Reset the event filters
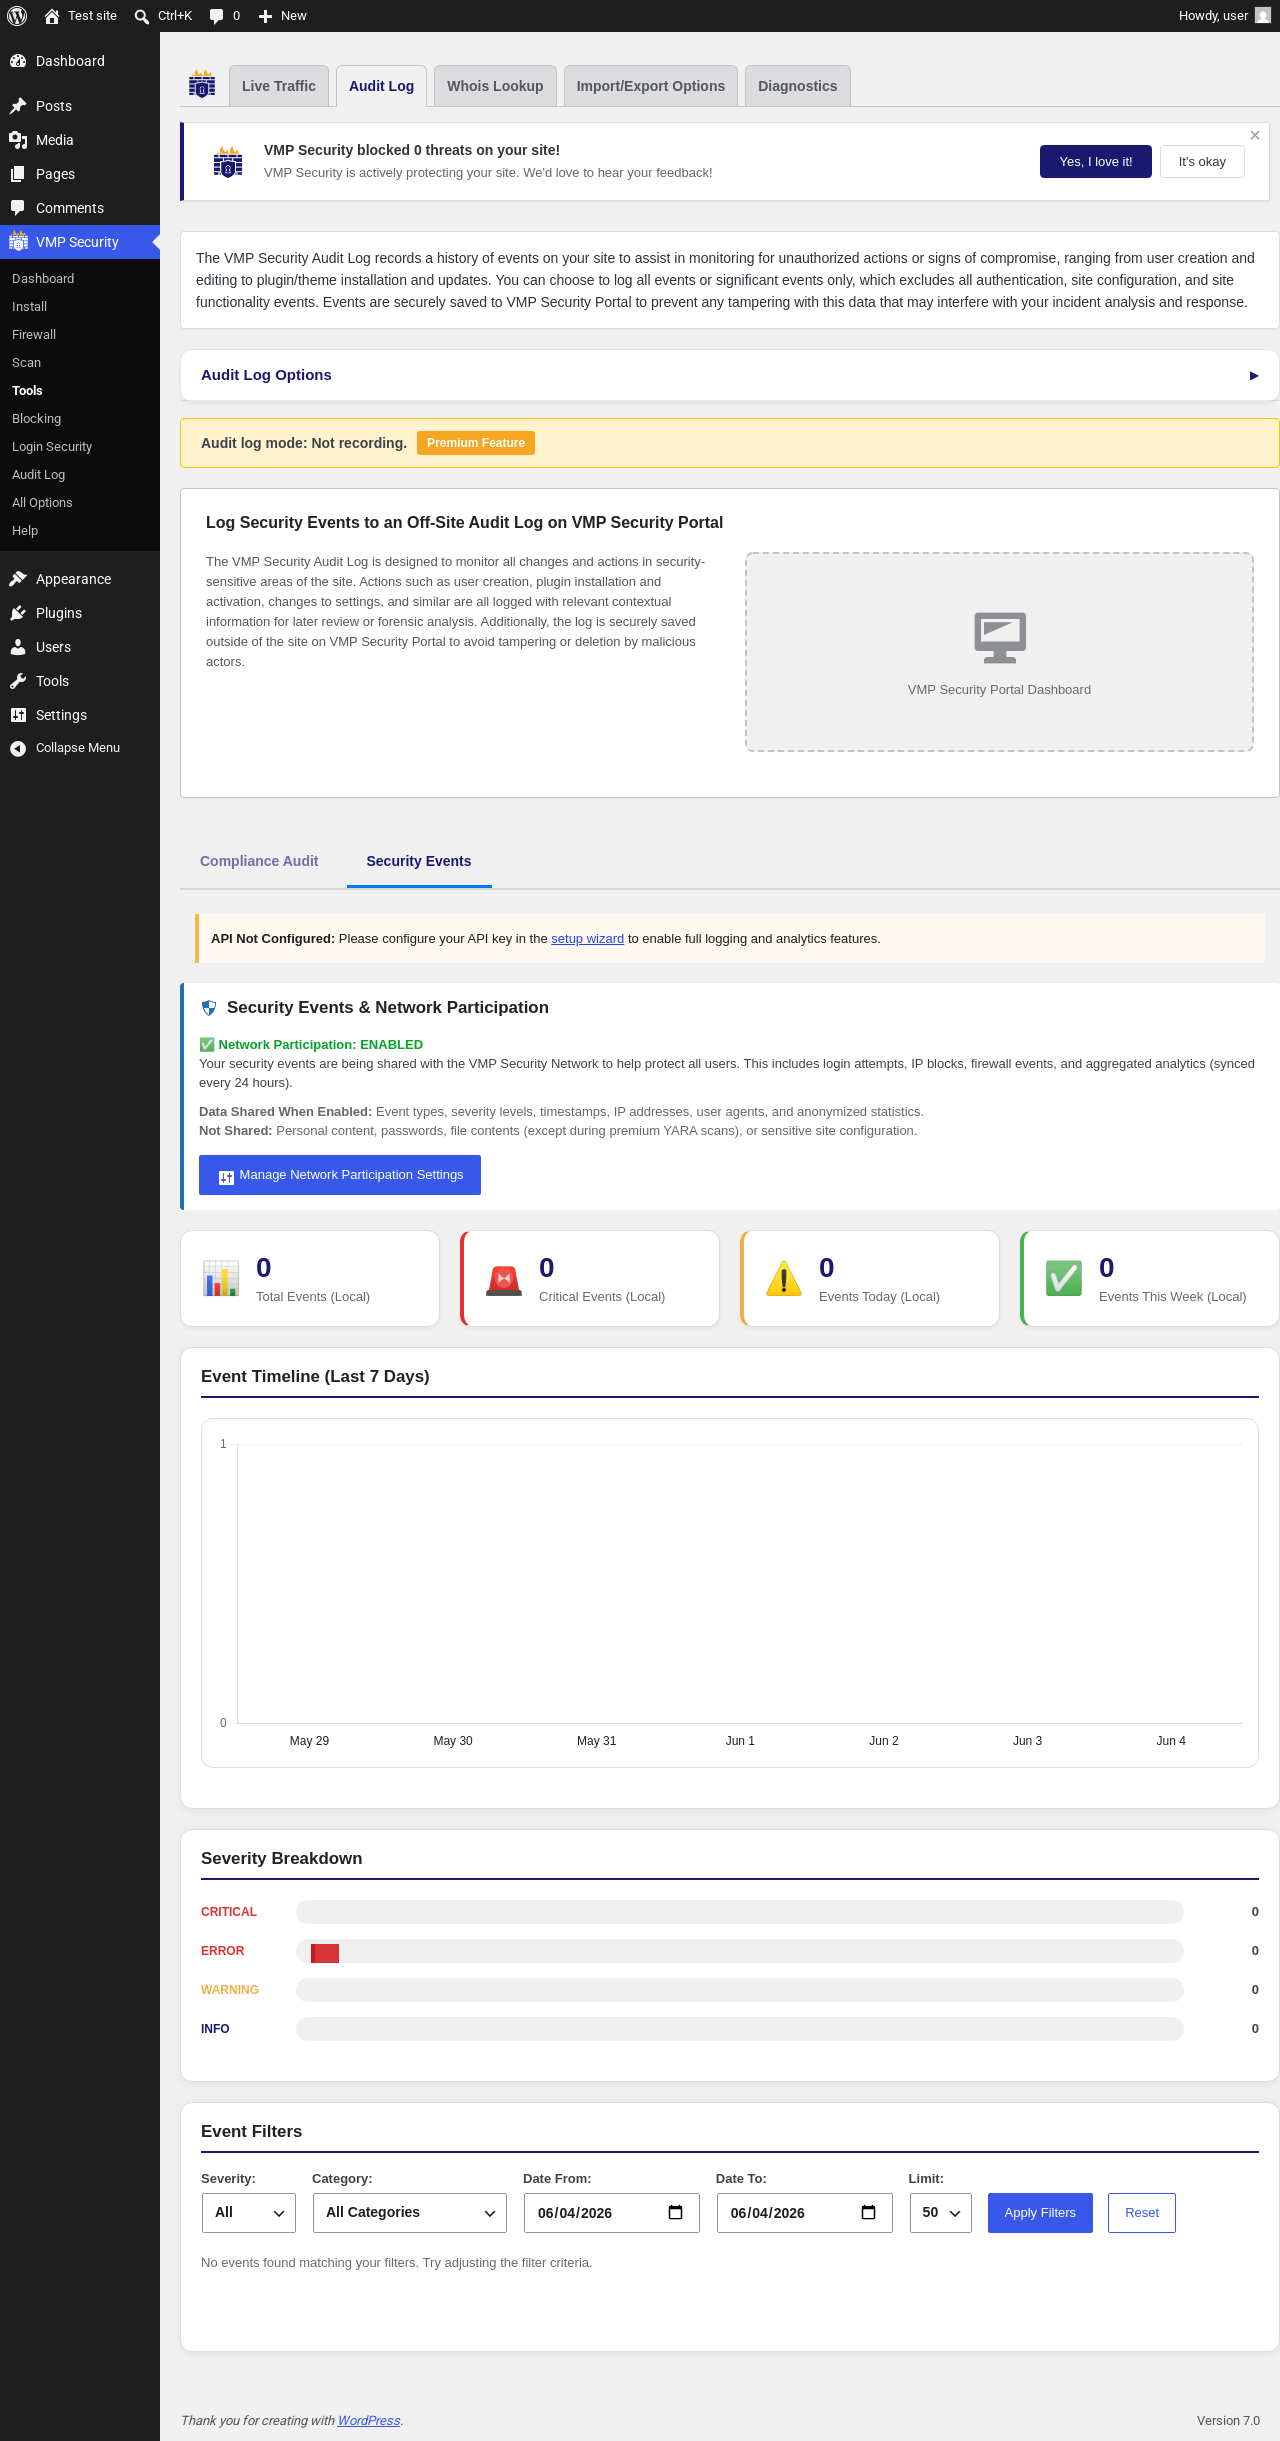1280x2441 pixels. click(x=1142, y=2213)
